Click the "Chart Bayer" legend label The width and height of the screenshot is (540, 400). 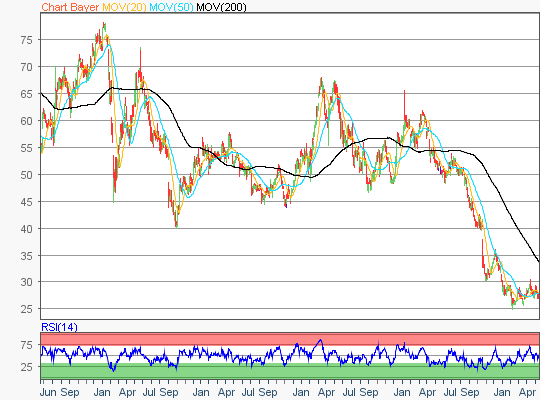[70, 7]
